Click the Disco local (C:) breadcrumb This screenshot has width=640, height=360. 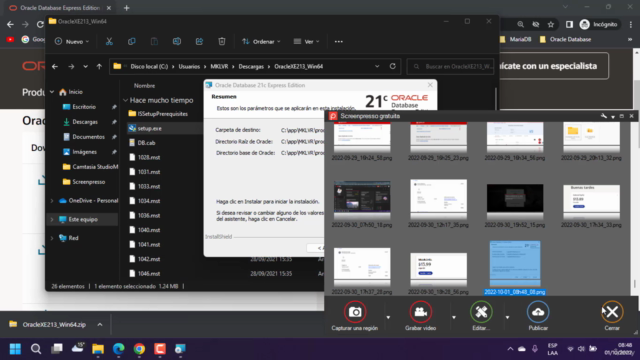click(149, 66)
